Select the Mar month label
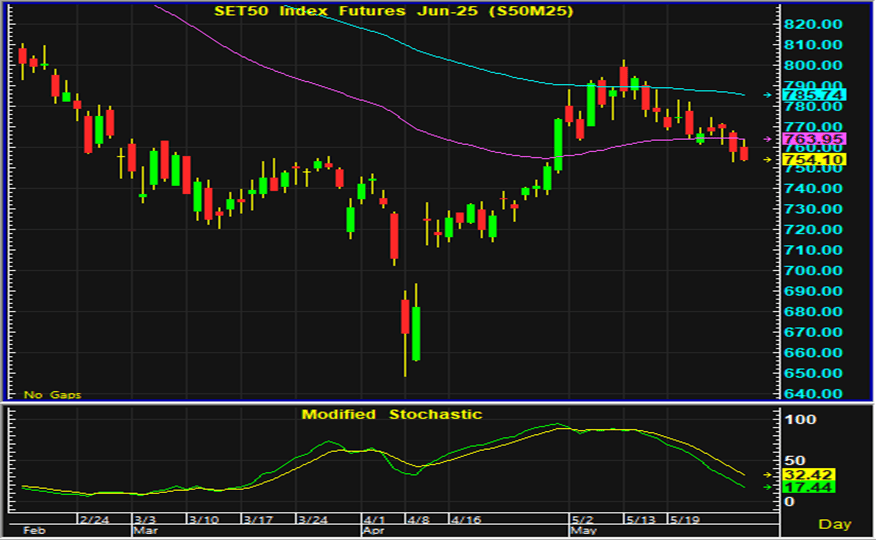The image size is (876, 540). point(146,533)
